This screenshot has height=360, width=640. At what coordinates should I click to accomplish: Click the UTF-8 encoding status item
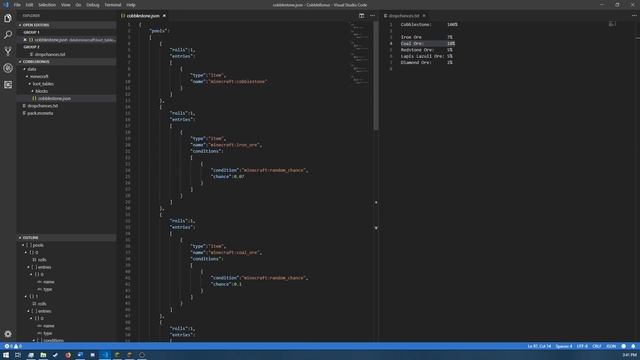pos(582,346)
